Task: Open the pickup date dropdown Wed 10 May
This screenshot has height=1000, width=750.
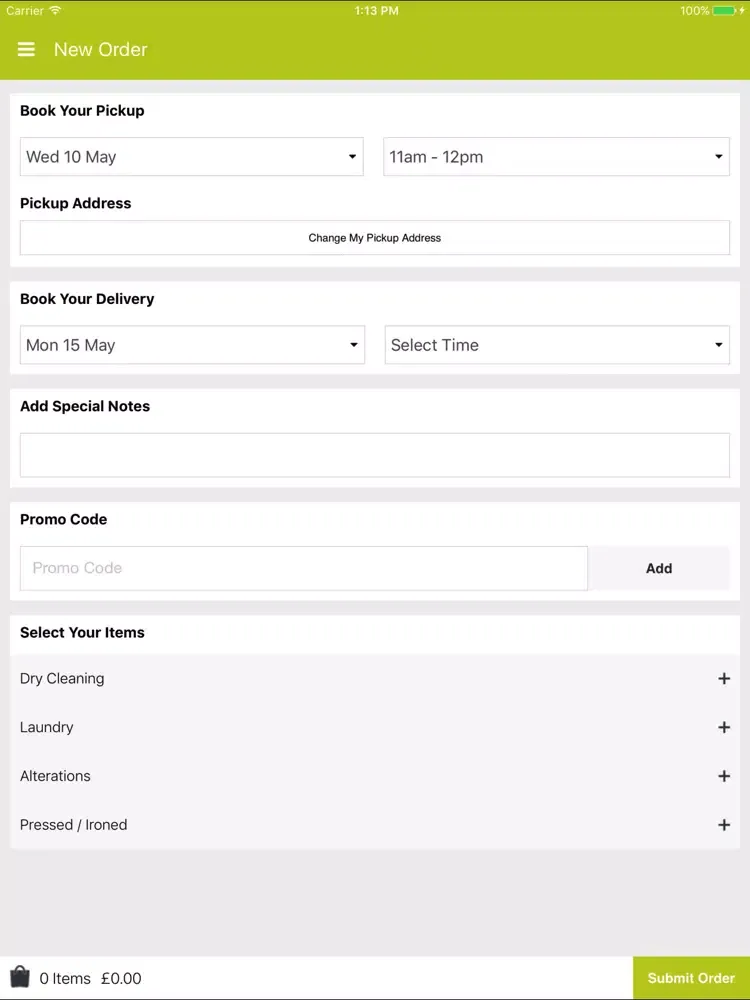Action: point(192,156)
